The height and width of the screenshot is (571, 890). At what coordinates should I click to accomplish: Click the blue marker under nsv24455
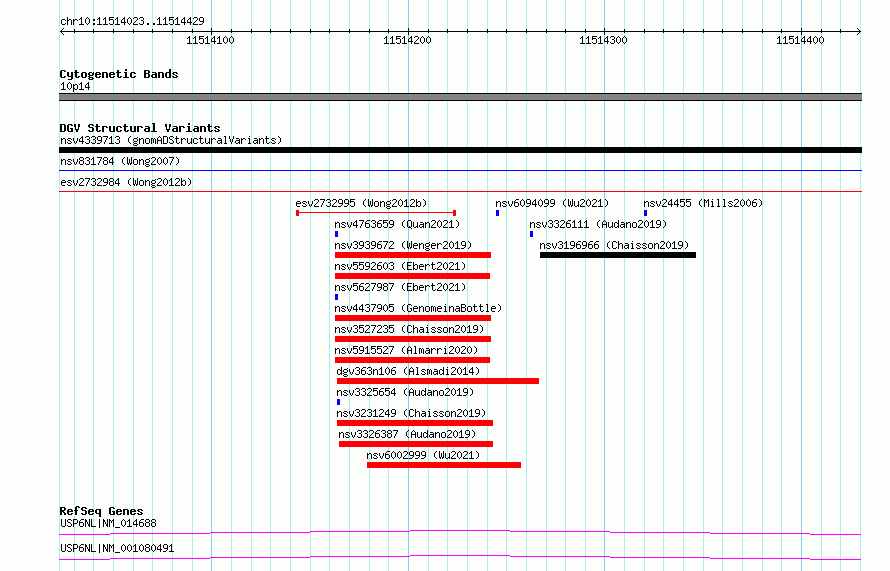[645, 213]
